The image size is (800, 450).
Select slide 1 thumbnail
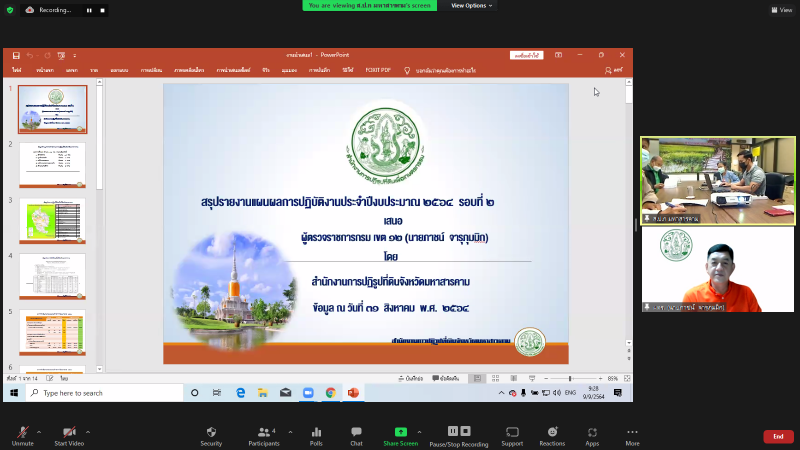(53, 109)
